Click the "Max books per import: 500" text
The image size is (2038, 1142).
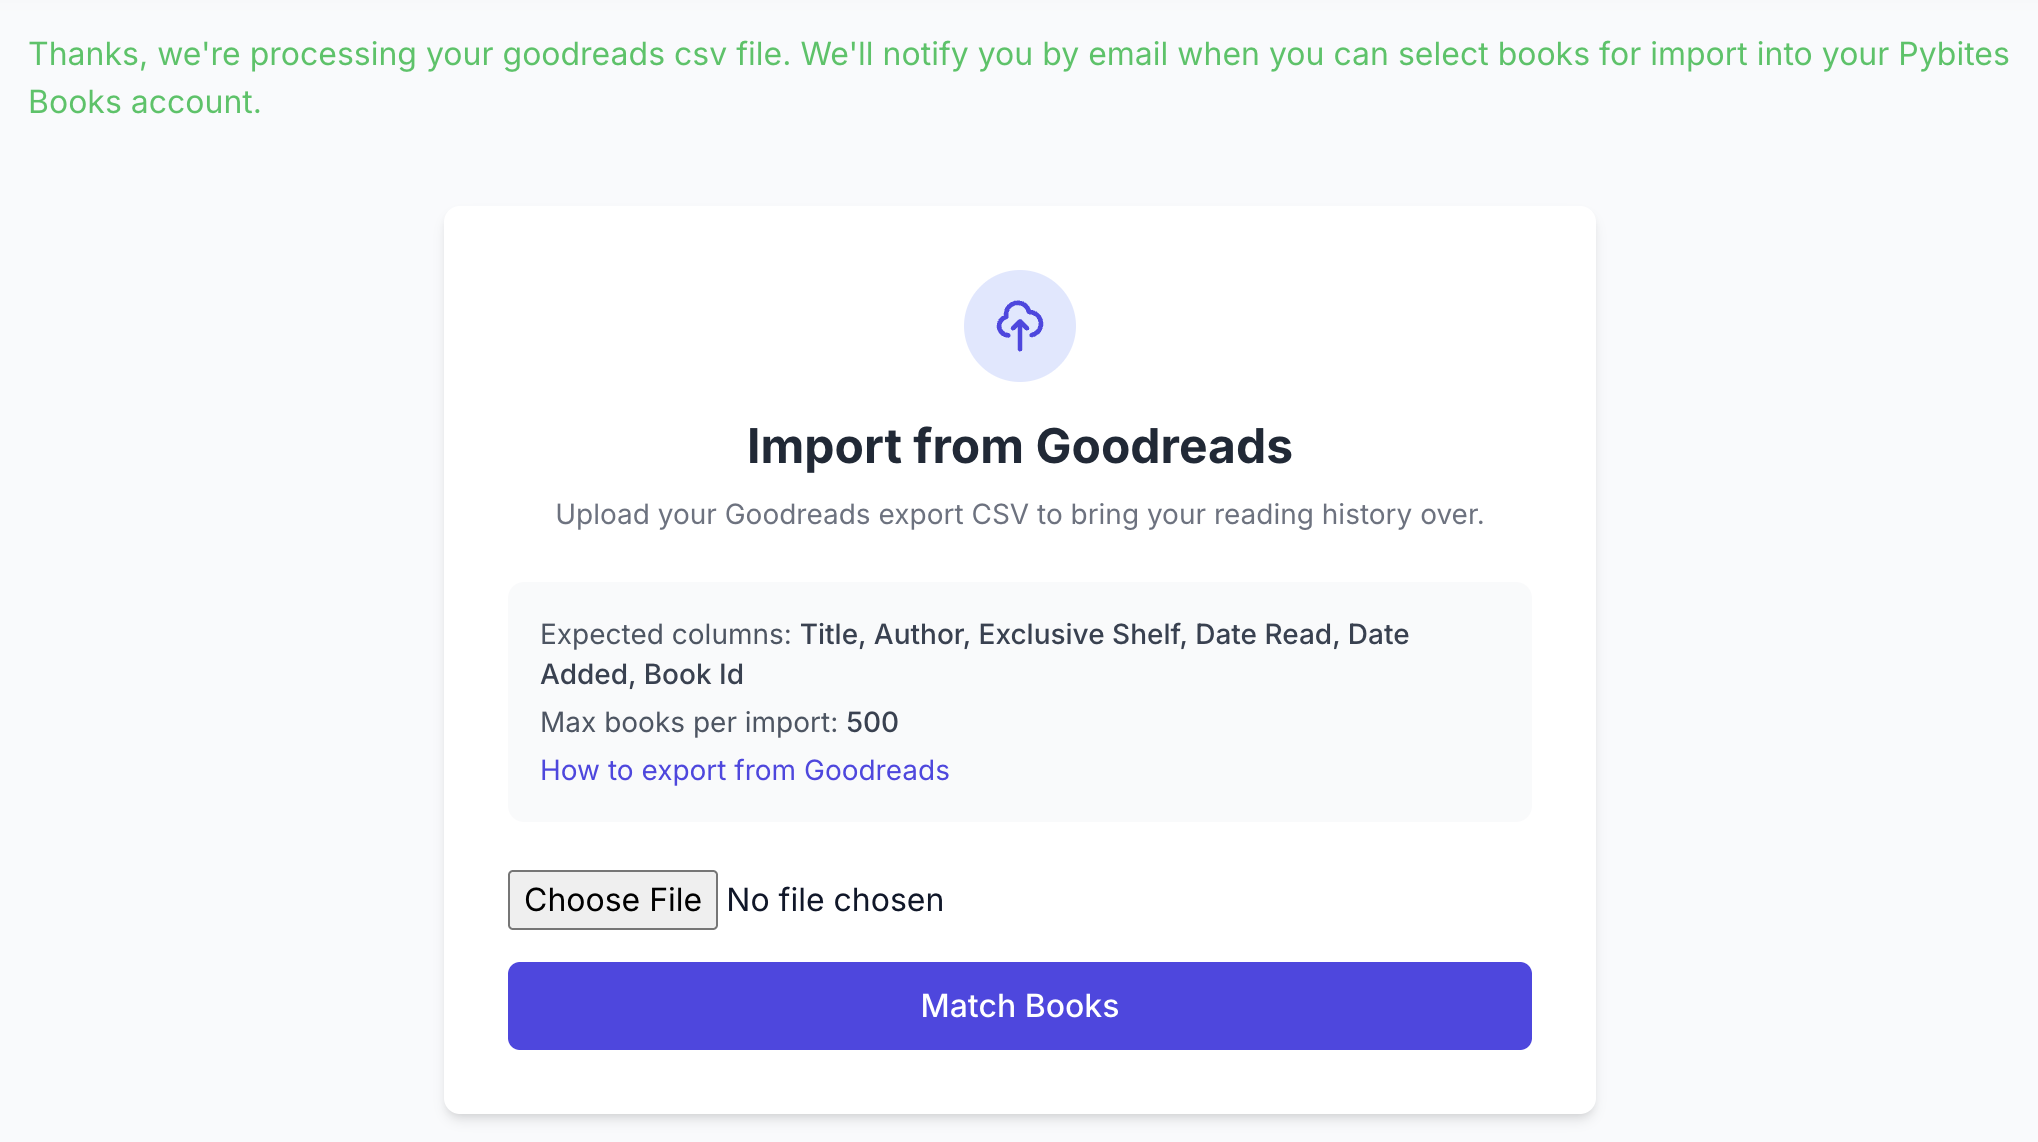pos(718,722)
